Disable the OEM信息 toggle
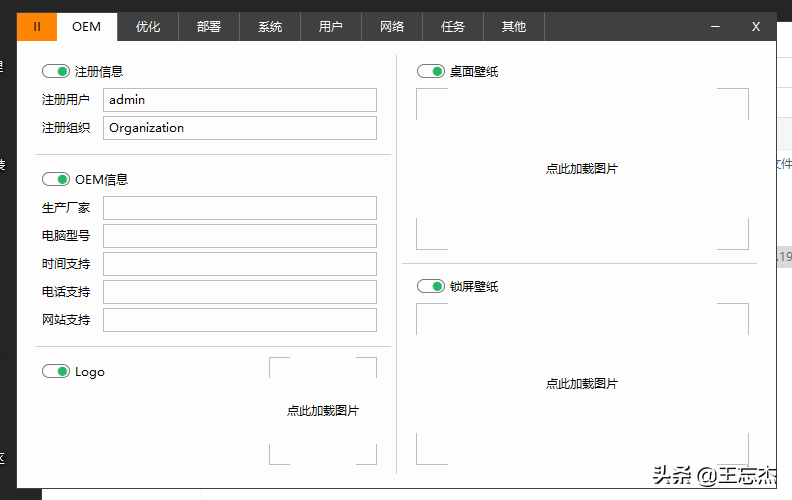The height and width of the screenshot is (500, 792). tap(56, 180)
